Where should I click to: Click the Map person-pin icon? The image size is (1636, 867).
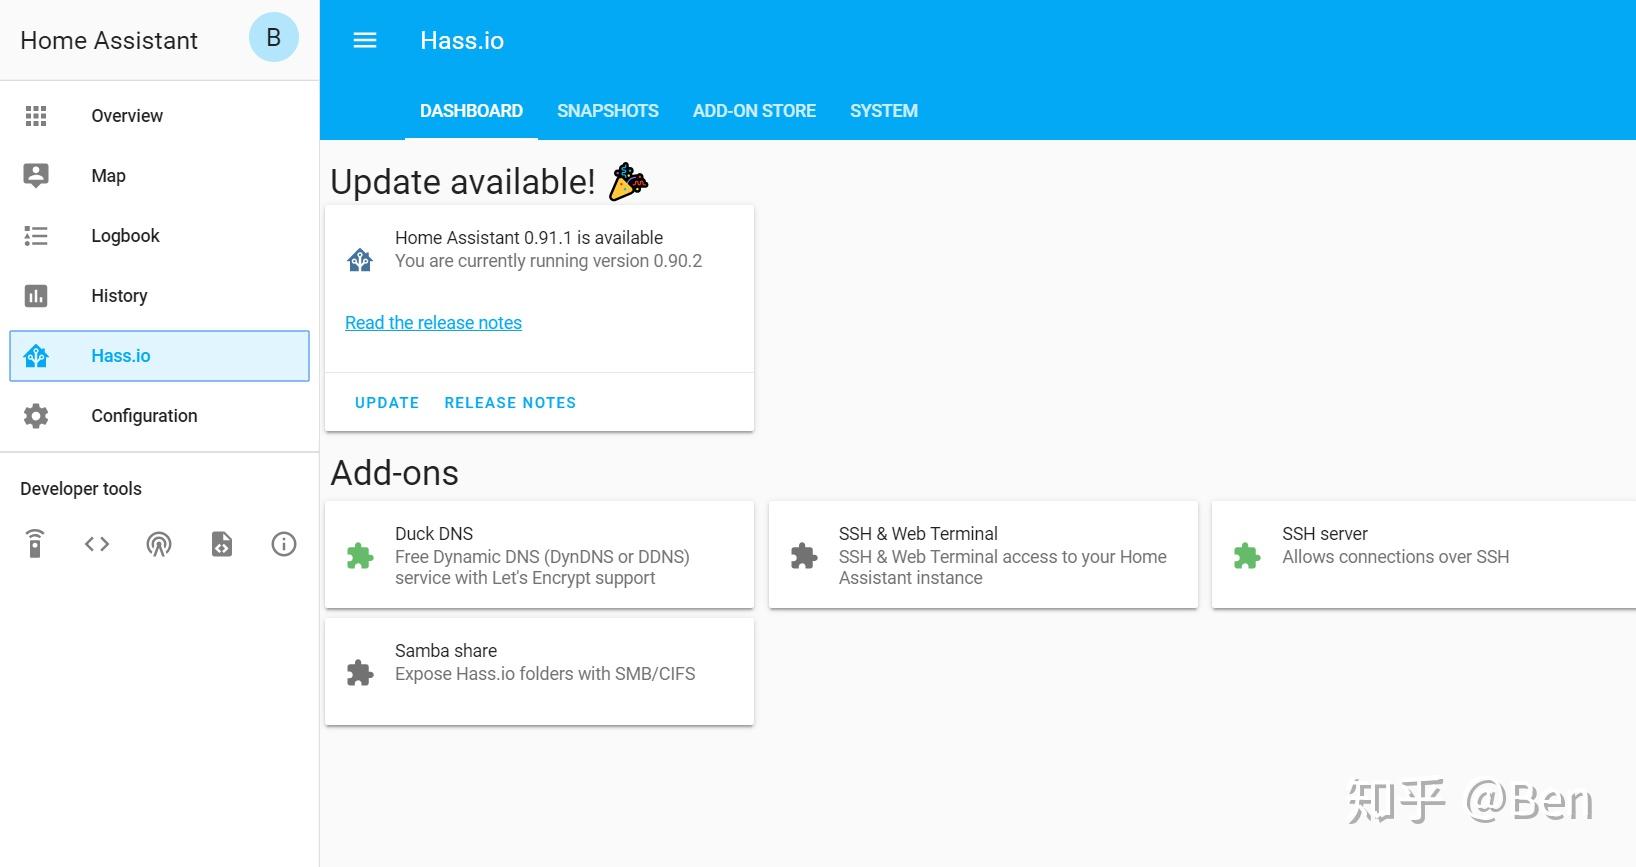(x=36, y=176)
